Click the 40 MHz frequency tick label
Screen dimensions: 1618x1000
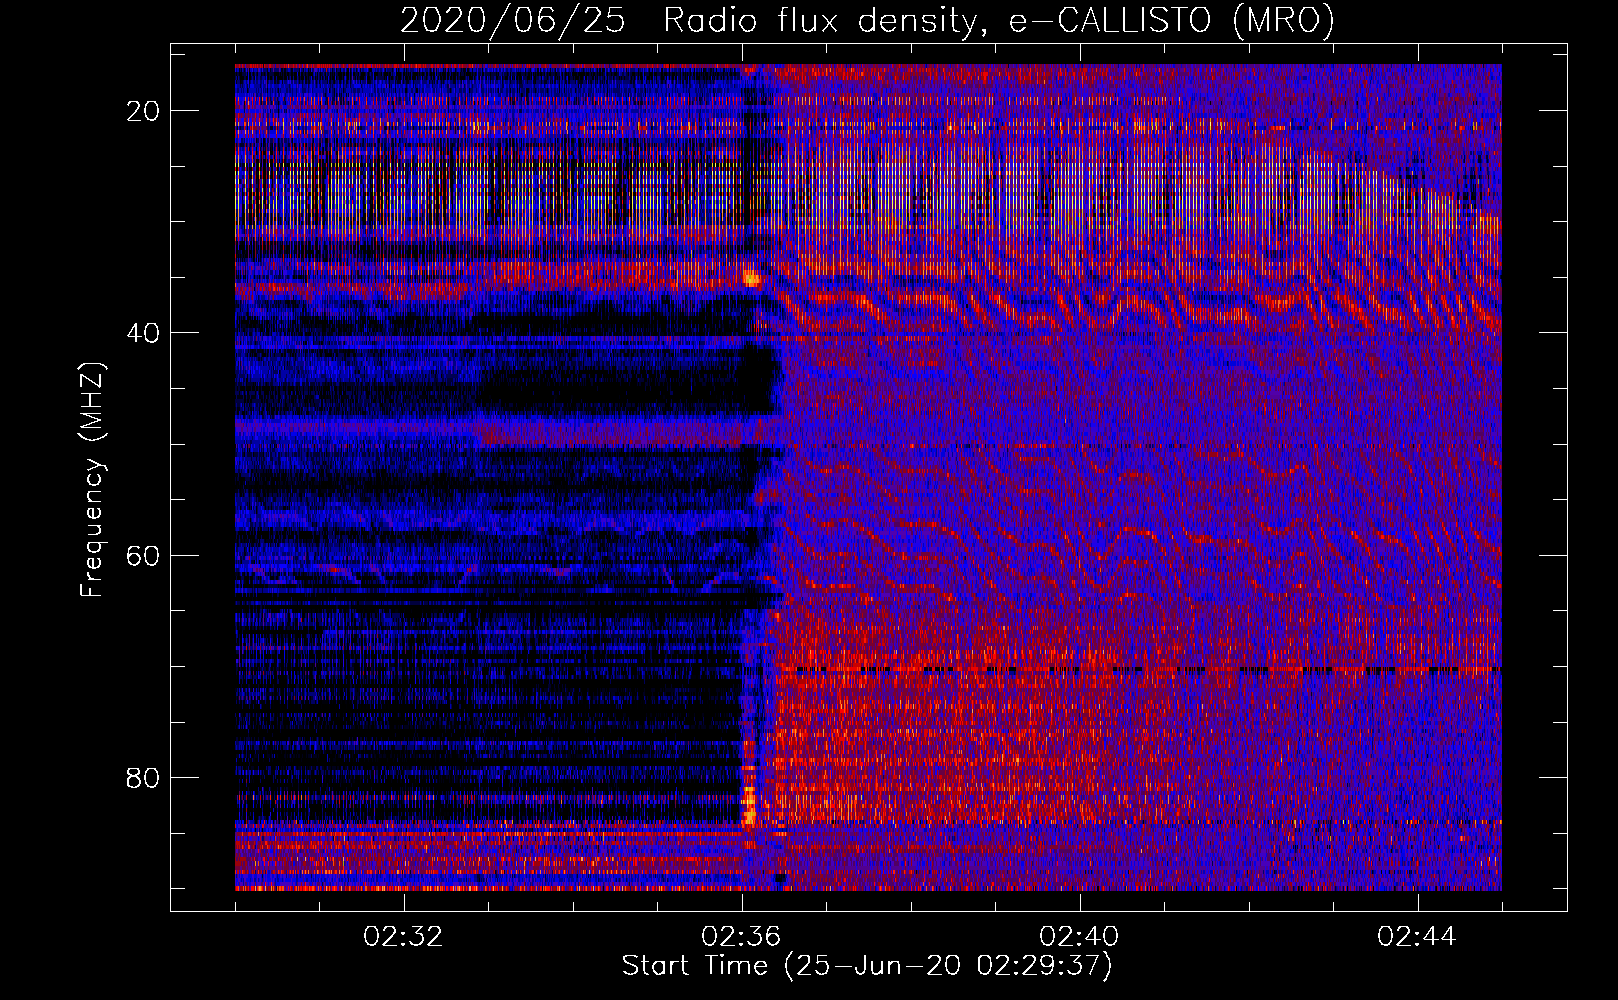click(x=144, y=333)
